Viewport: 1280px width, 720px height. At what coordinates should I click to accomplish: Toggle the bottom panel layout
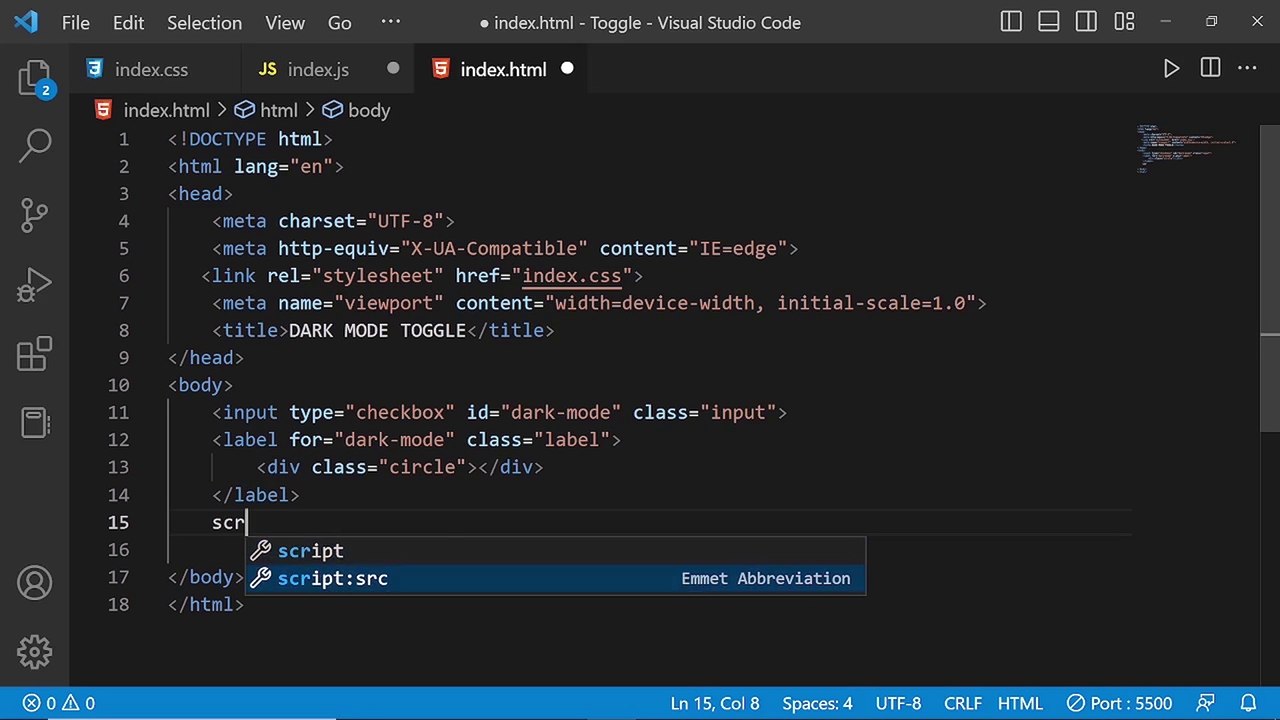[1048, 22]
